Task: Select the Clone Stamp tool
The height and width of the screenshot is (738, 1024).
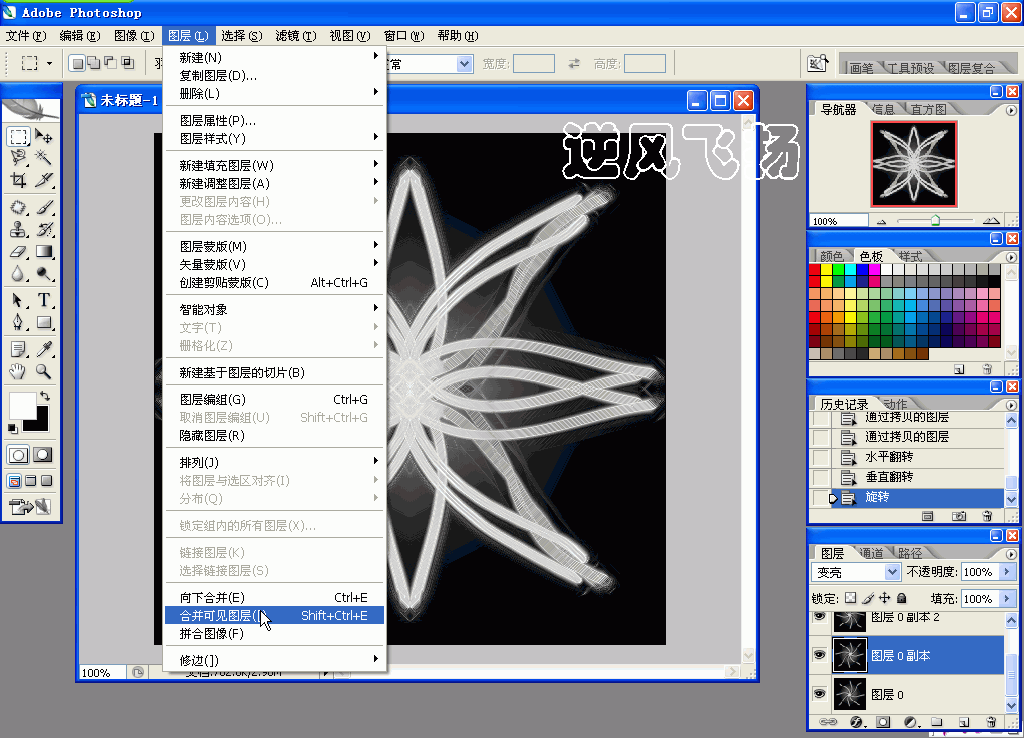Action: (x=18, y=229)
